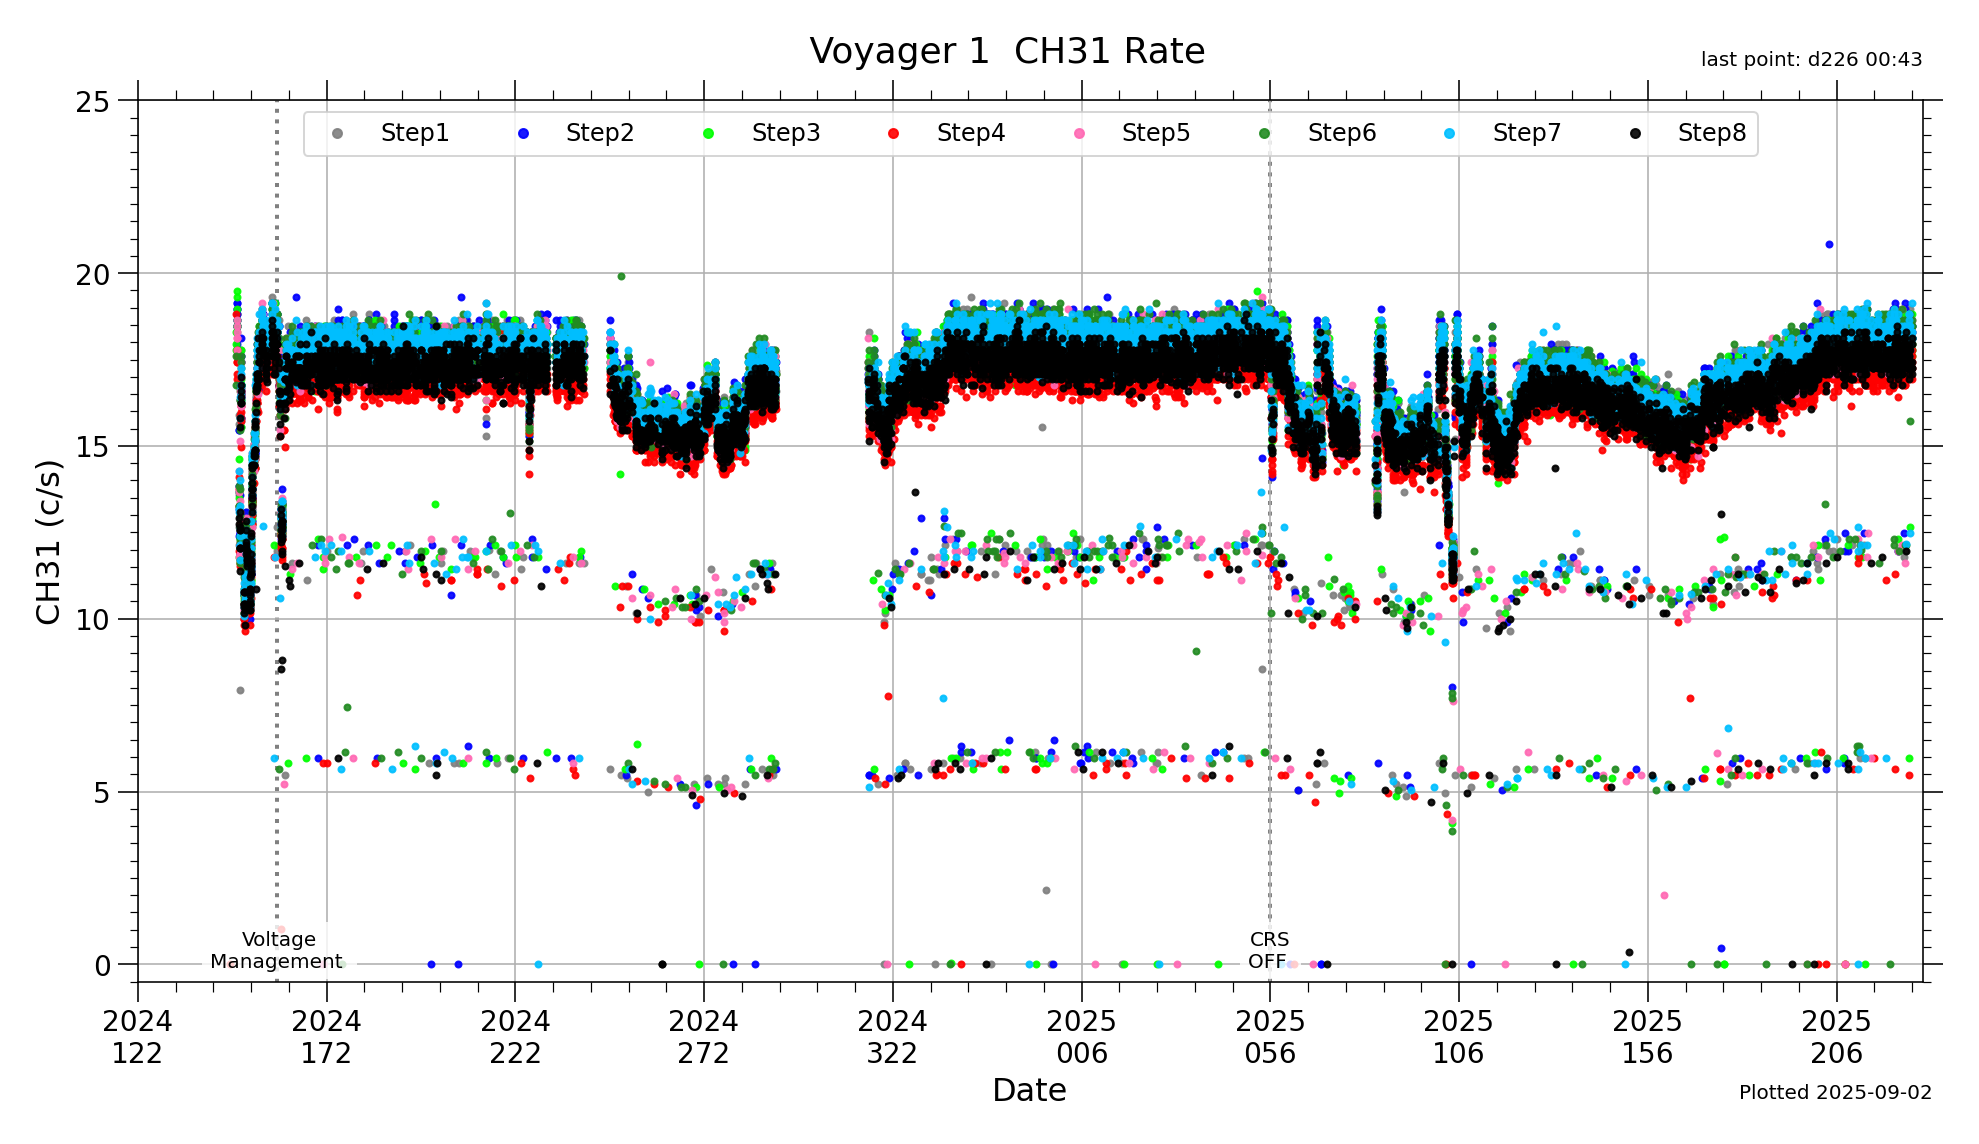Click the y-axis label CH31 (c/s)

click(x=49, y=541)
